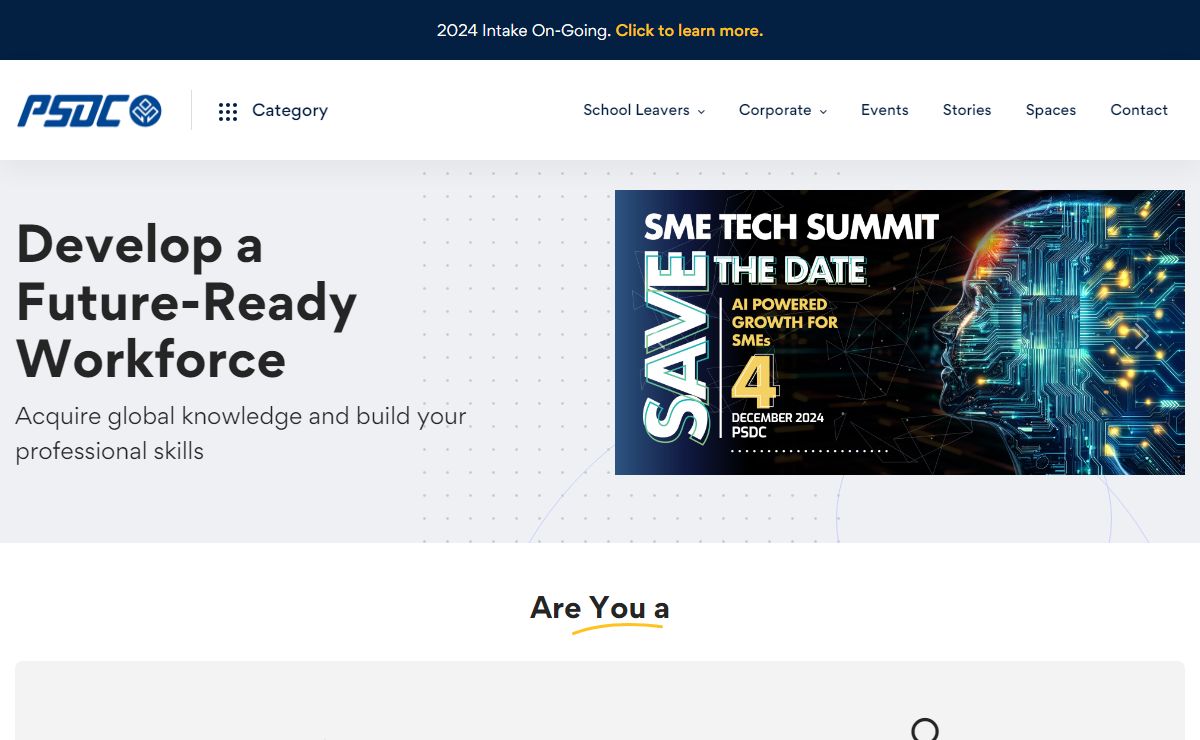The width and height of the screenshot is (1200, 740).
Task: Follow the "Click to learn more." link
Action: (689, 30)
